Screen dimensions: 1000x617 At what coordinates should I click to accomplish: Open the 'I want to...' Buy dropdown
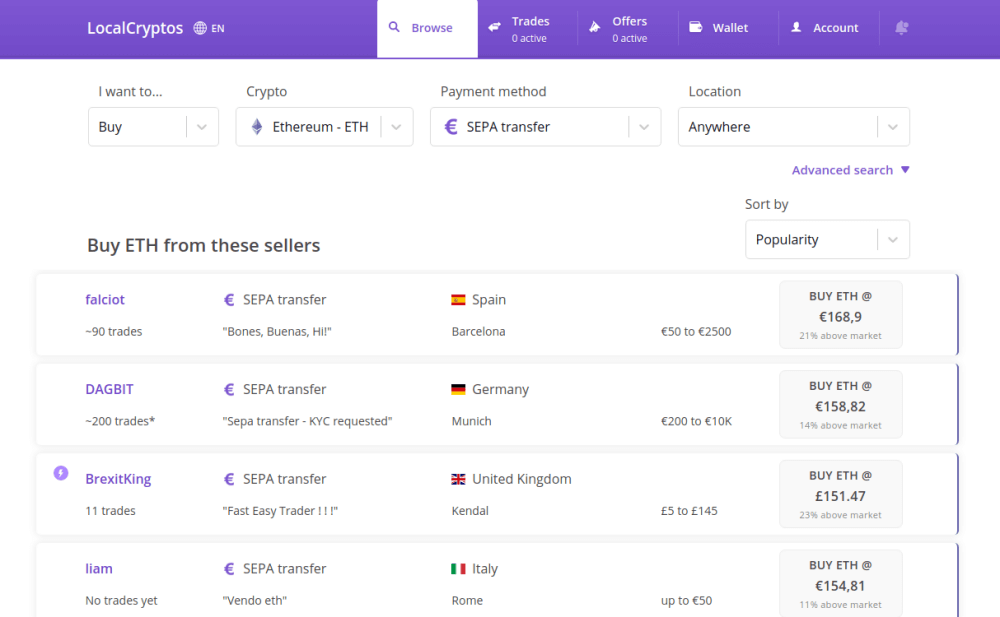tap(153, 127)
